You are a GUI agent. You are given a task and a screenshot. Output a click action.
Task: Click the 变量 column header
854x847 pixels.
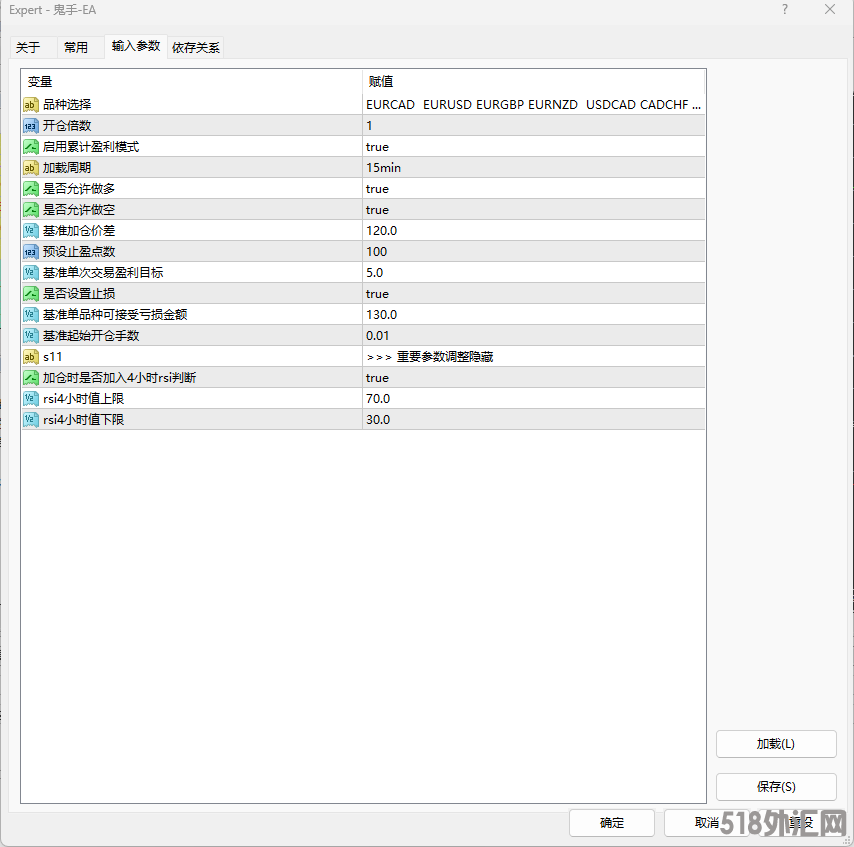click(x=192, y=82)
